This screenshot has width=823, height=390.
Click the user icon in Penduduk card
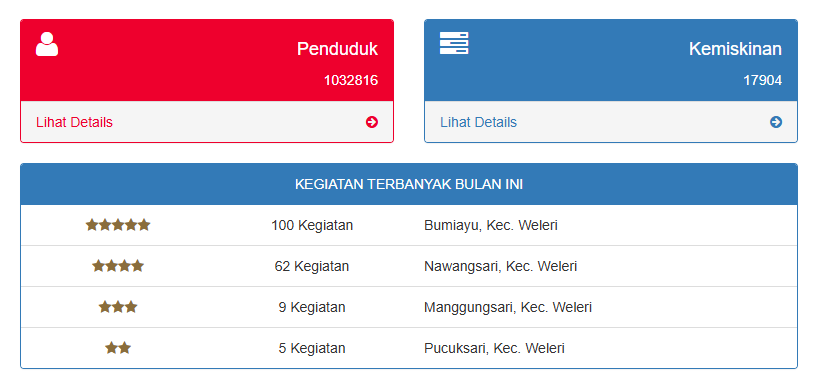[x=47, y=44]
